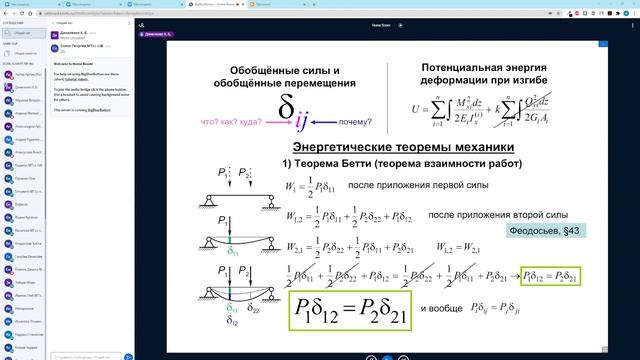640x360 pixels.
Task: Hide presentation with the blue corner button
Action: [x=603, y=44]
